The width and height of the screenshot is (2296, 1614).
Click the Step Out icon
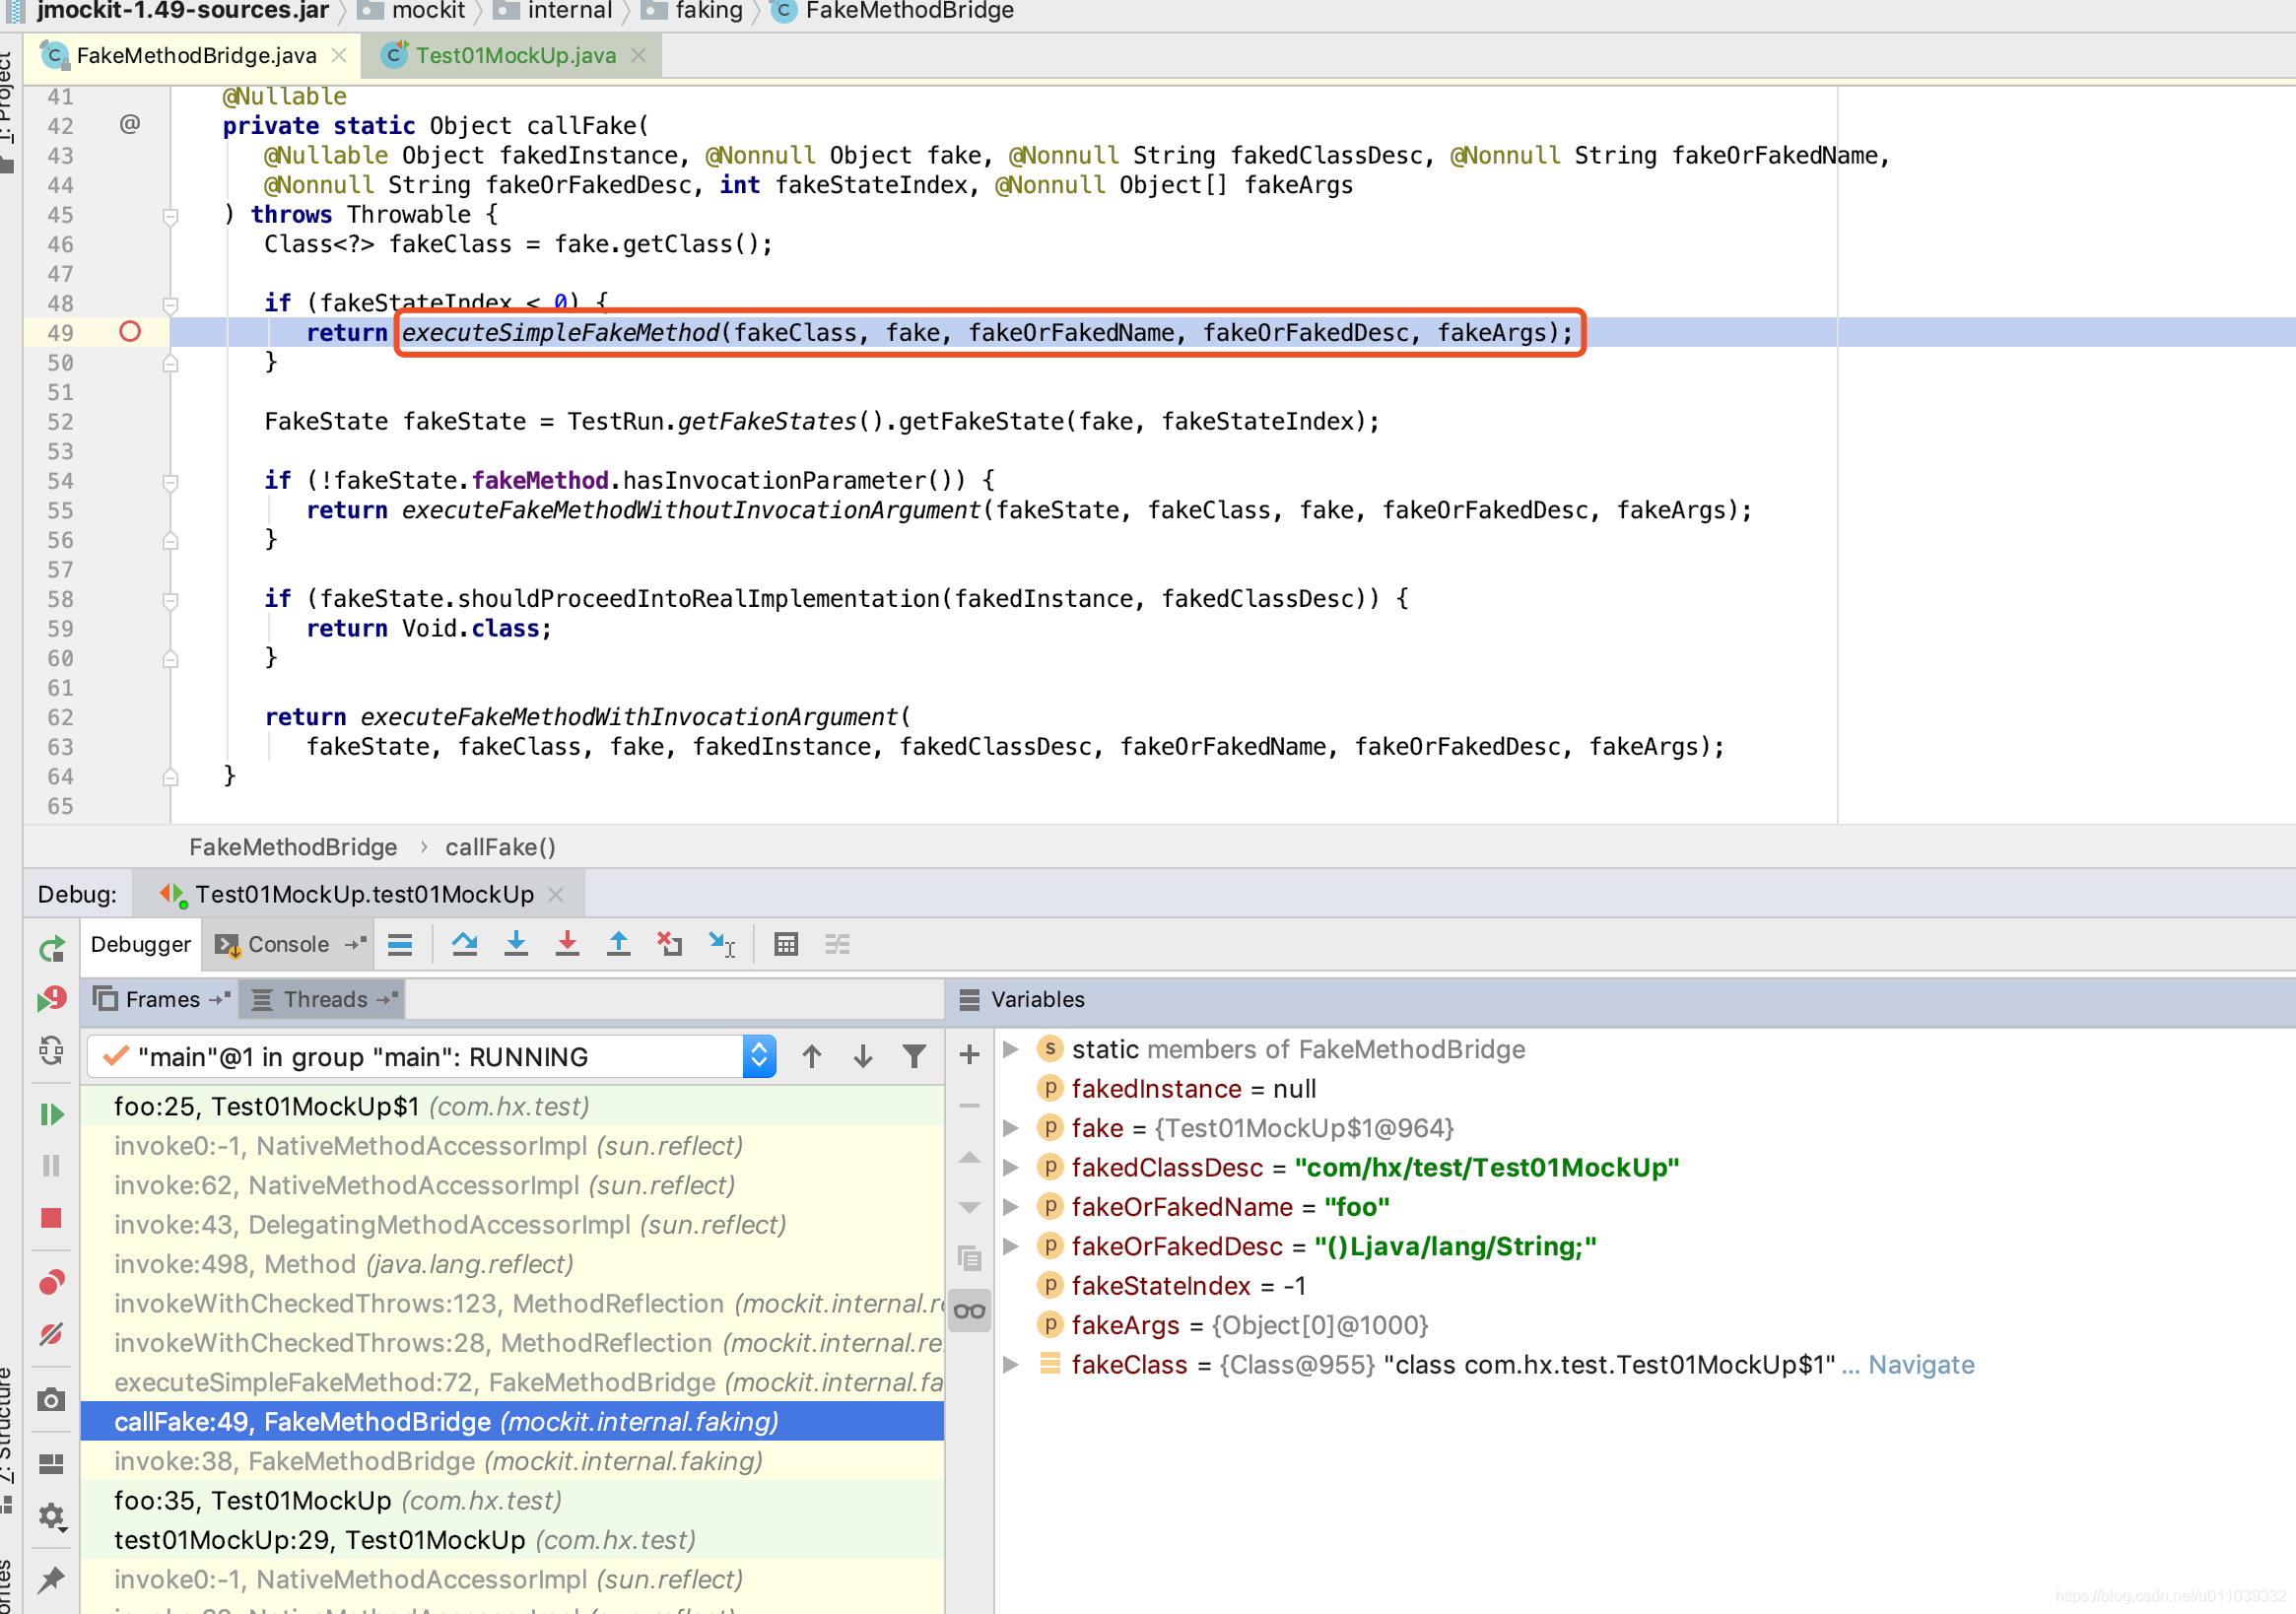click(x=618, y=944)
